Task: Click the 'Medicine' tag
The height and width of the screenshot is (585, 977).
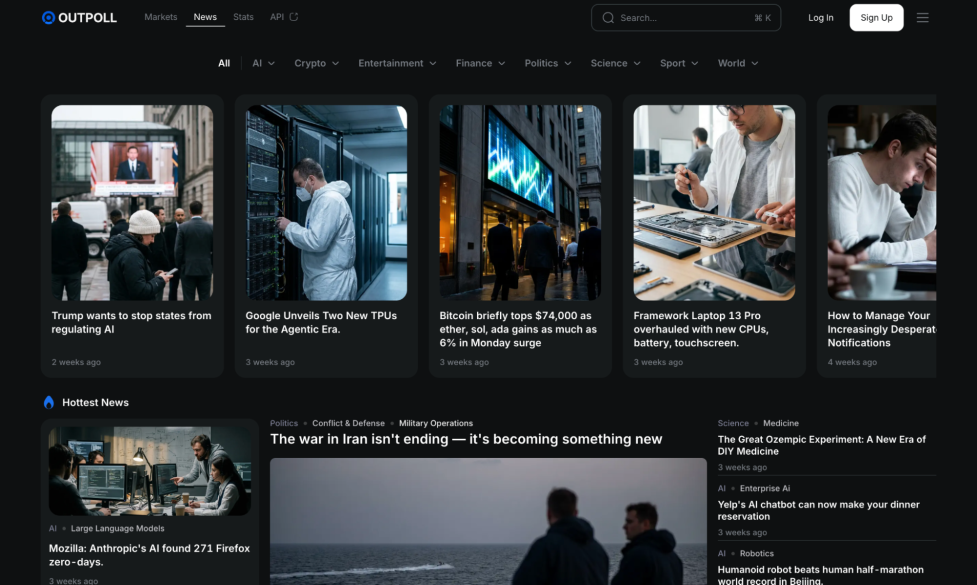Action: point(781,423)
